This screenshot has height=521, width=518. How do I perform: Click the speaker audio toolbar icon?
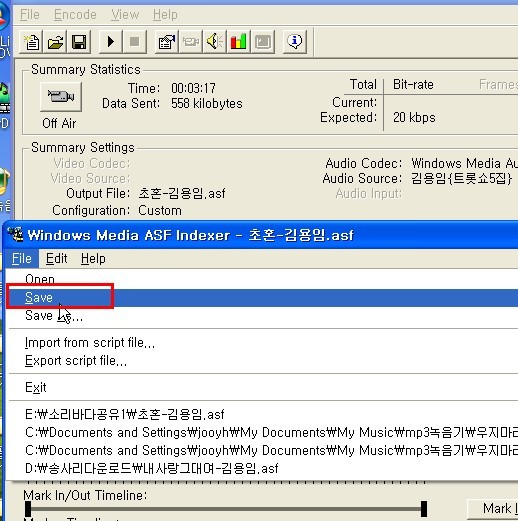(x=214, y=42)
